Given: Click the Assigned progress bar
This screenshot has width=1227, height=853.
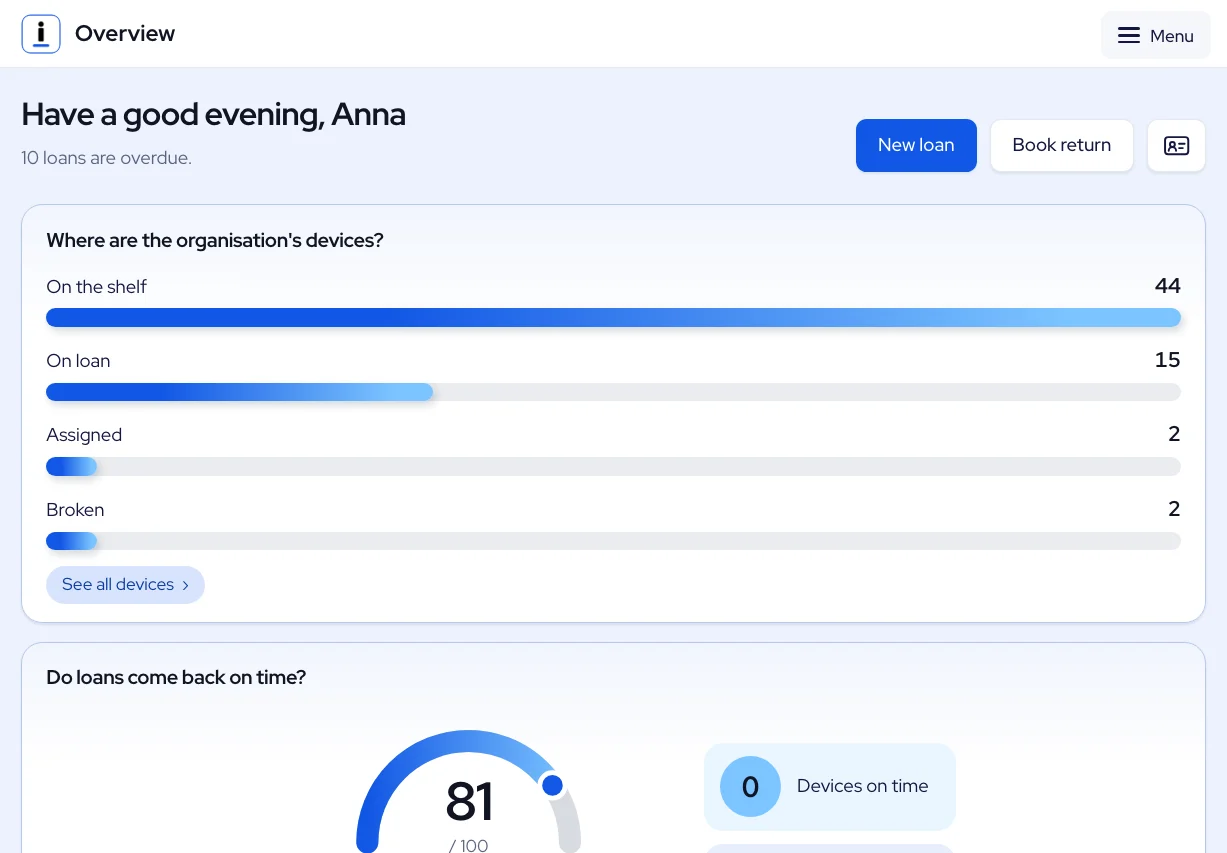Looking at the screenshot, I should pyautogui.click(x=613, y=466).
